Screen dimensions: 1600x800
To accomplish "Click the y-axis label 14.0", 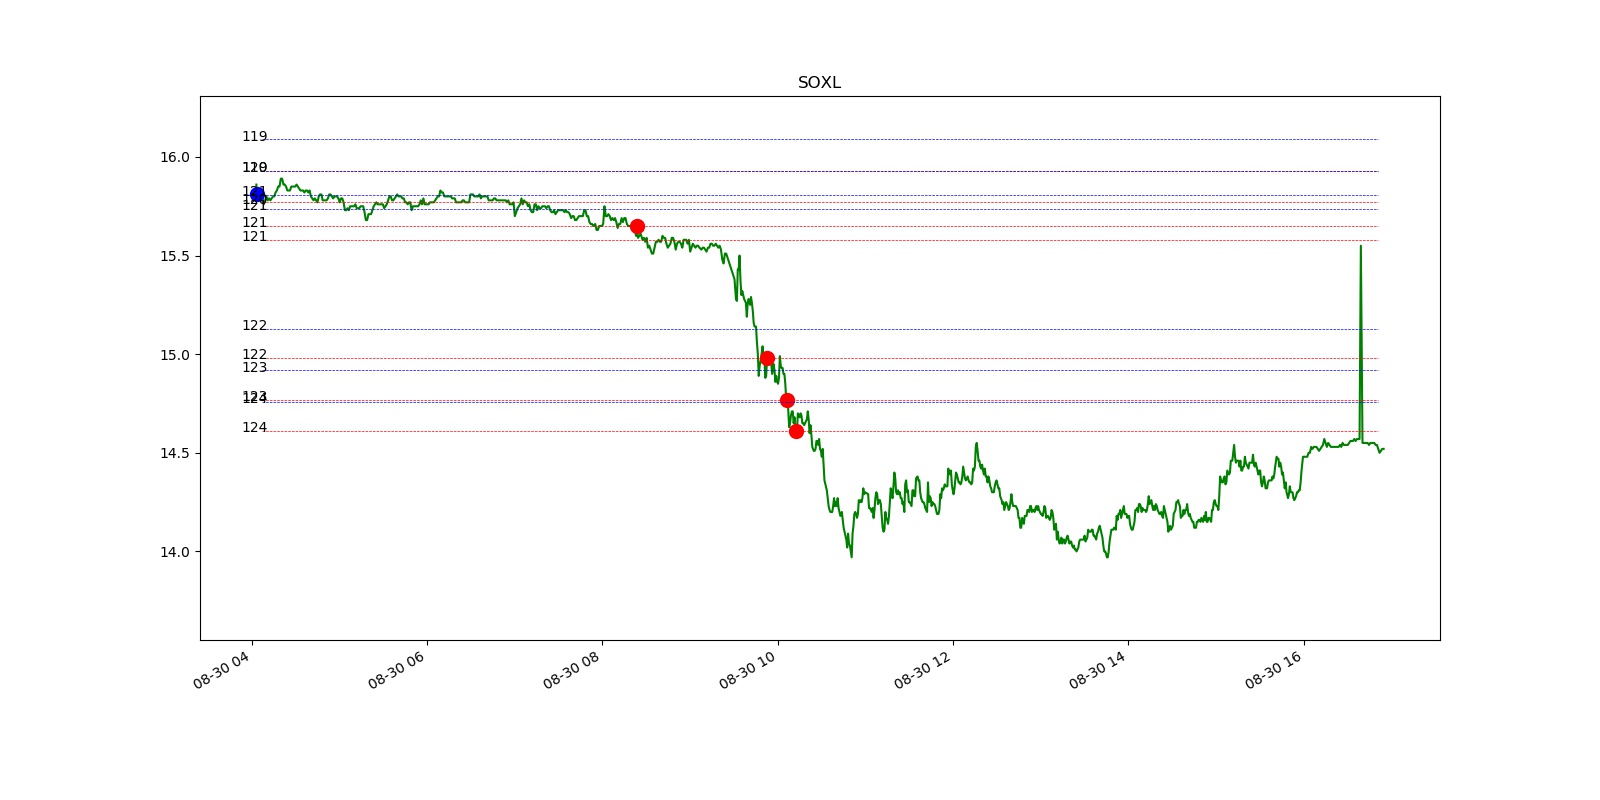I will [174, 551].
